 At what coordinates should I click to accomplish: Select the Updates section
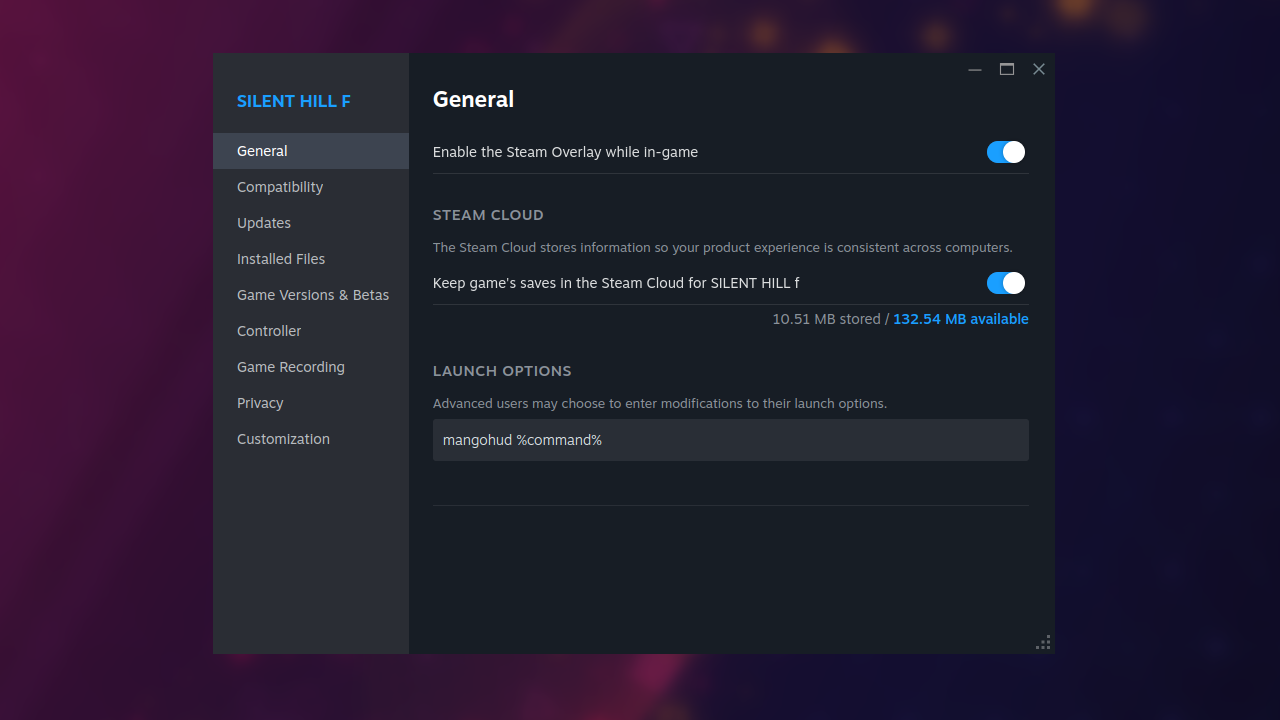tap(263, 222)
